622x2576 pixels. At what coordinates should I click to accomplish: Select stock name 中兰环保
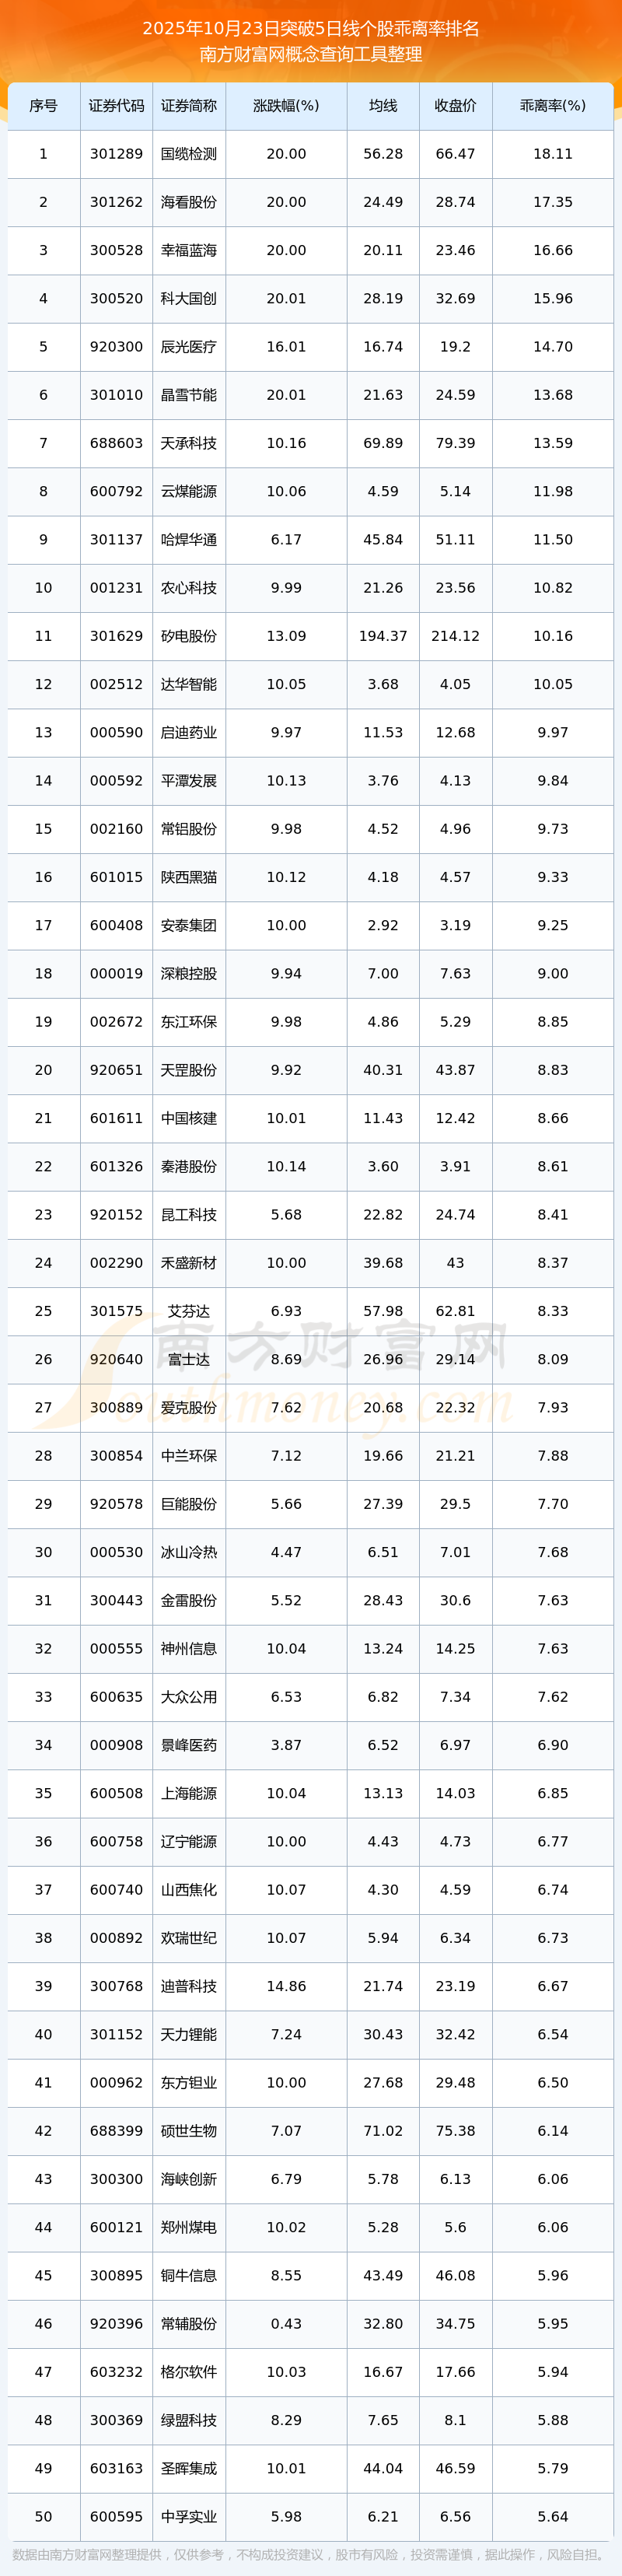click(x=189, y=1455)
